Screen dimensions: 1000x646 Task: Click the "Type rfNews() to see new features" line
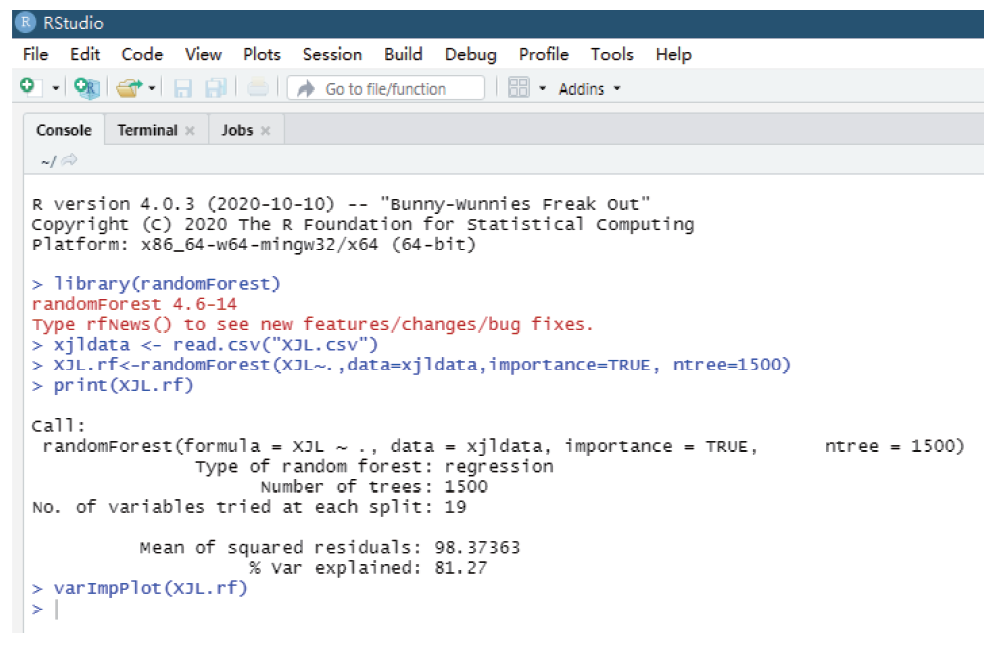click(x=312, y=325)
